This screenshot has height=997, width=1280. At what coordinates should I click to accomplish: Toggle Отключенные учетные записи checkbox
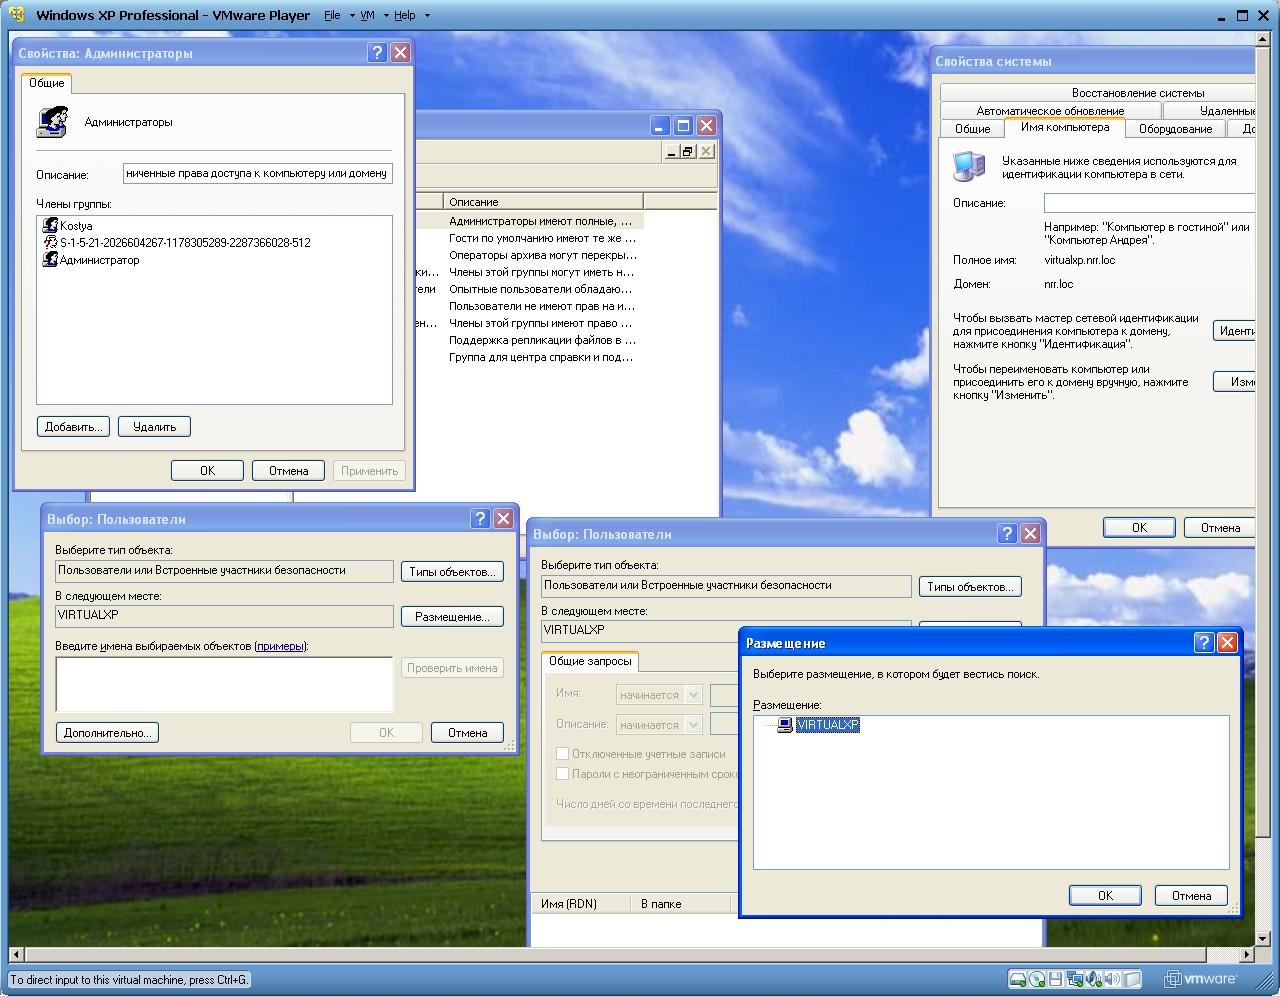tap(562, 753)
